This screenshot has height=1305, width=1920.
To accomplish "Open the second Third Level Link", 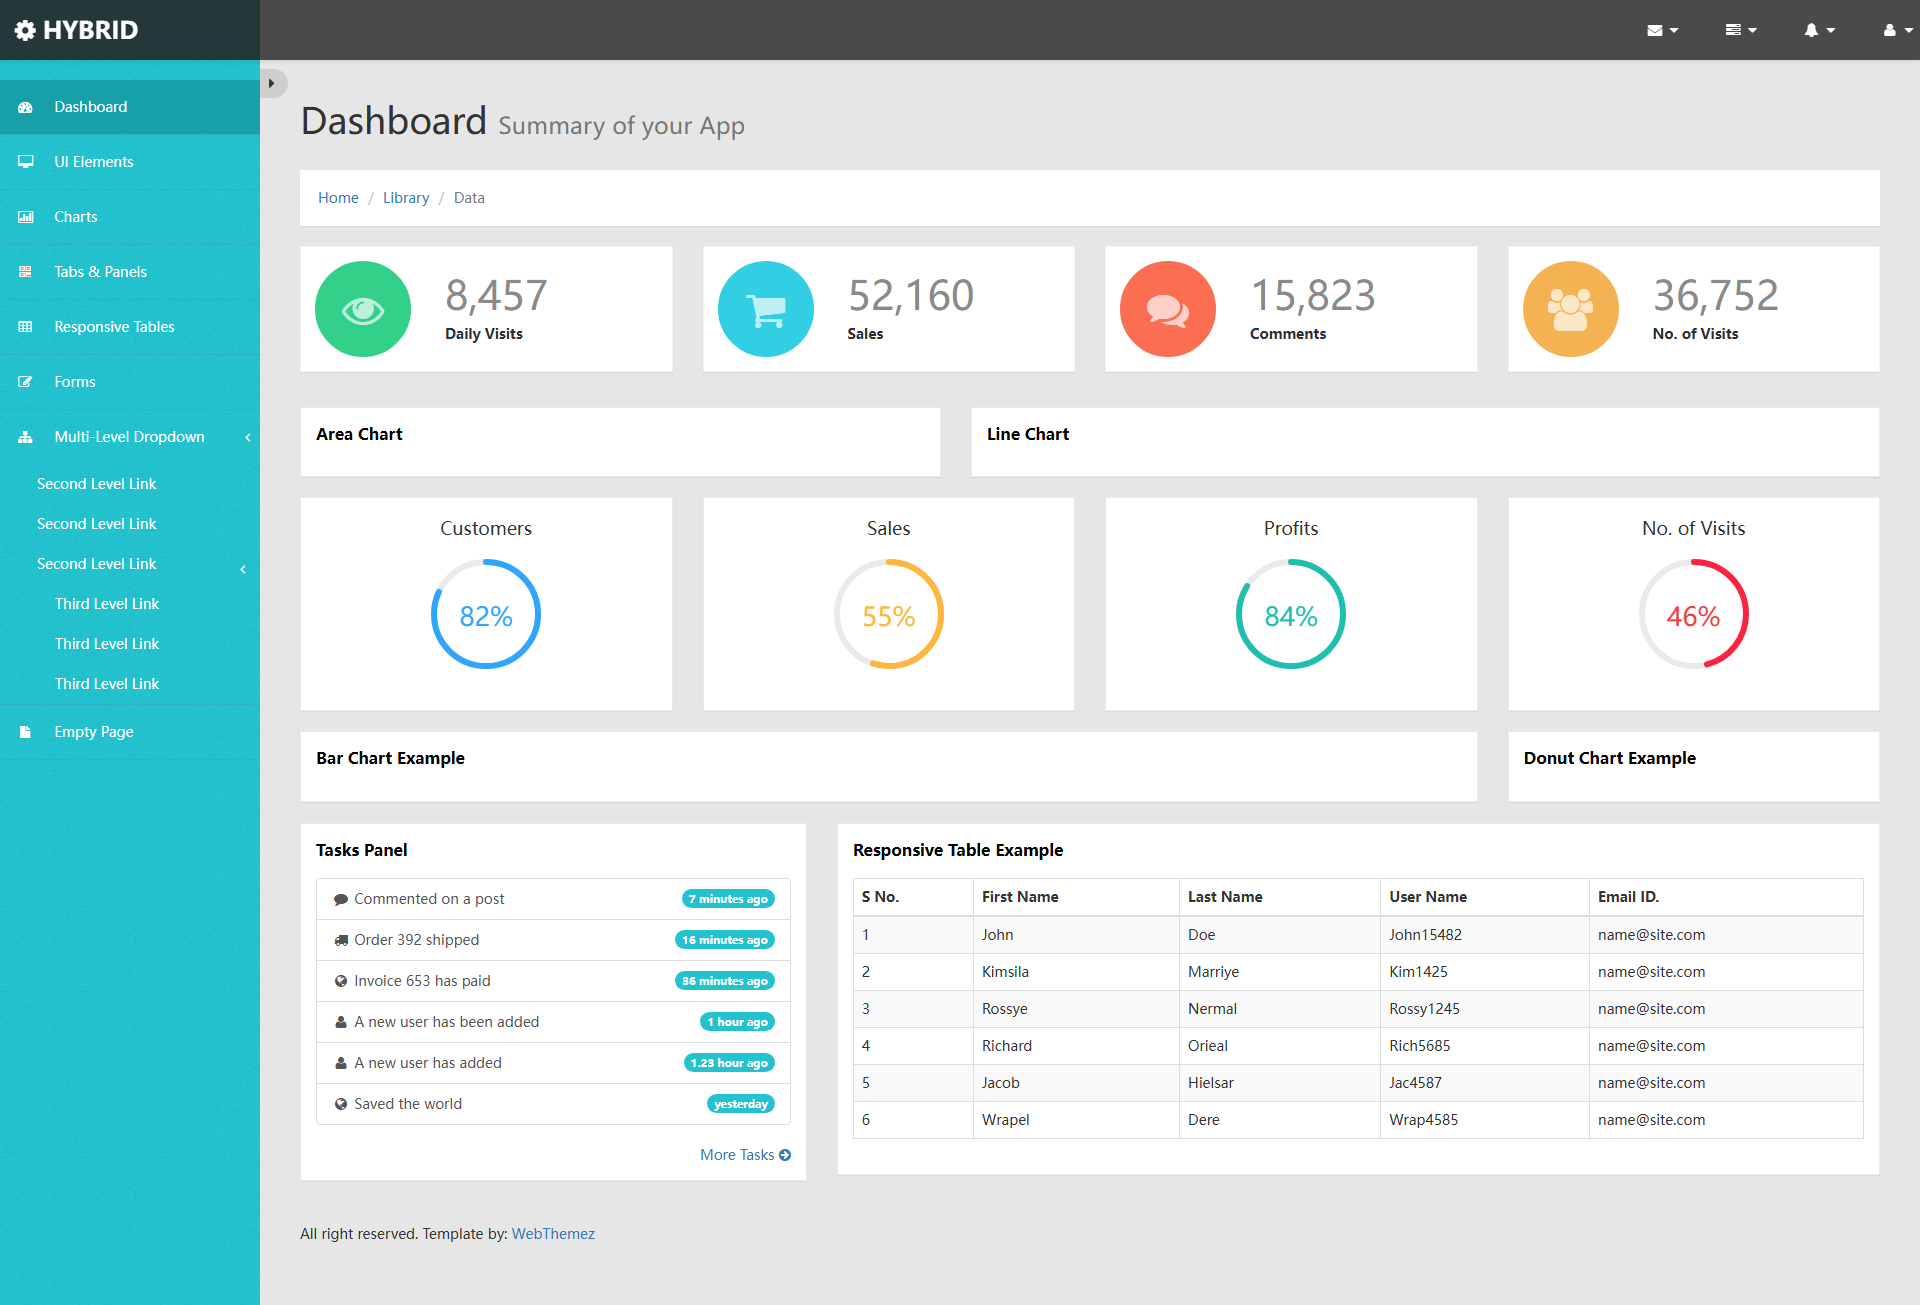I will point(107,644).
